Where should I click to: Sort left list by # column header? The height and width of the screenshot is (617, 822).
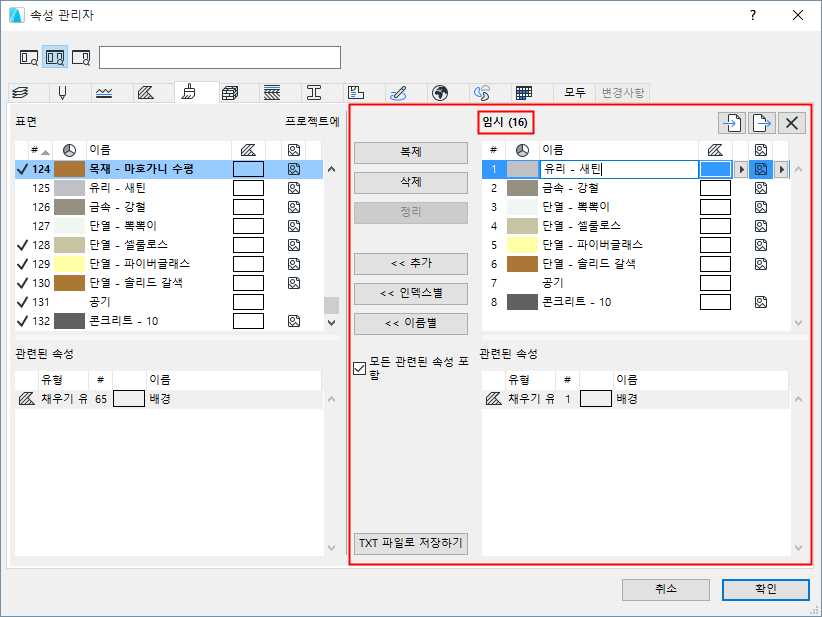click(40, 150)
